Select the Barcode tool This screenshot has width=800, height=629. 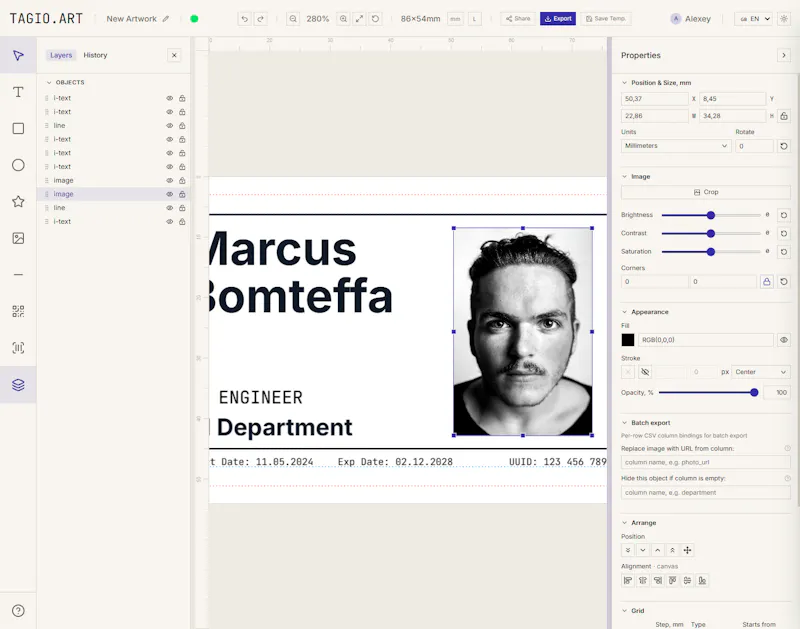tap(18, 348)
